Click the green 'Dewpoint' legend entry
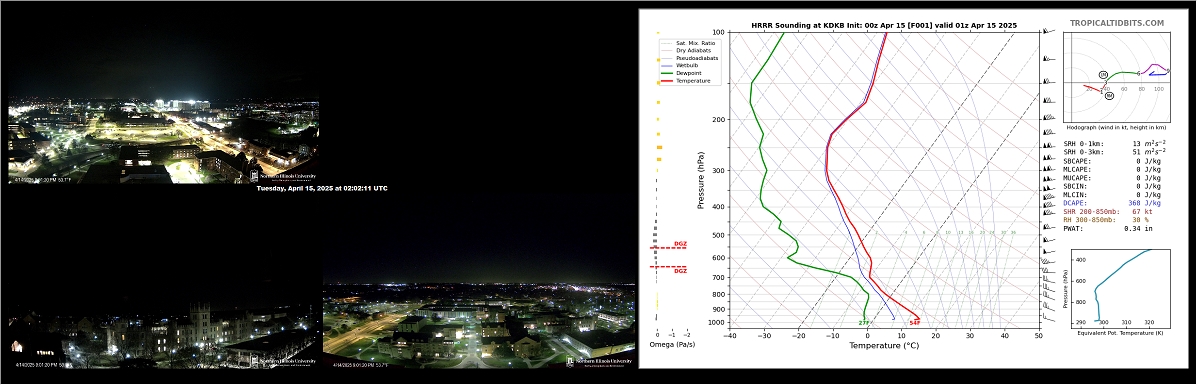Image resolution: width=1197 pixels, height=385 pixels. [681, 73]
